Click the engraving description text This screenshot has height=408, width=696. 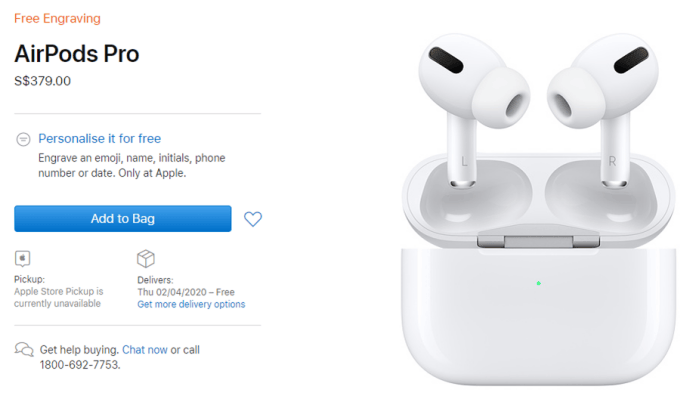(132, 166)
